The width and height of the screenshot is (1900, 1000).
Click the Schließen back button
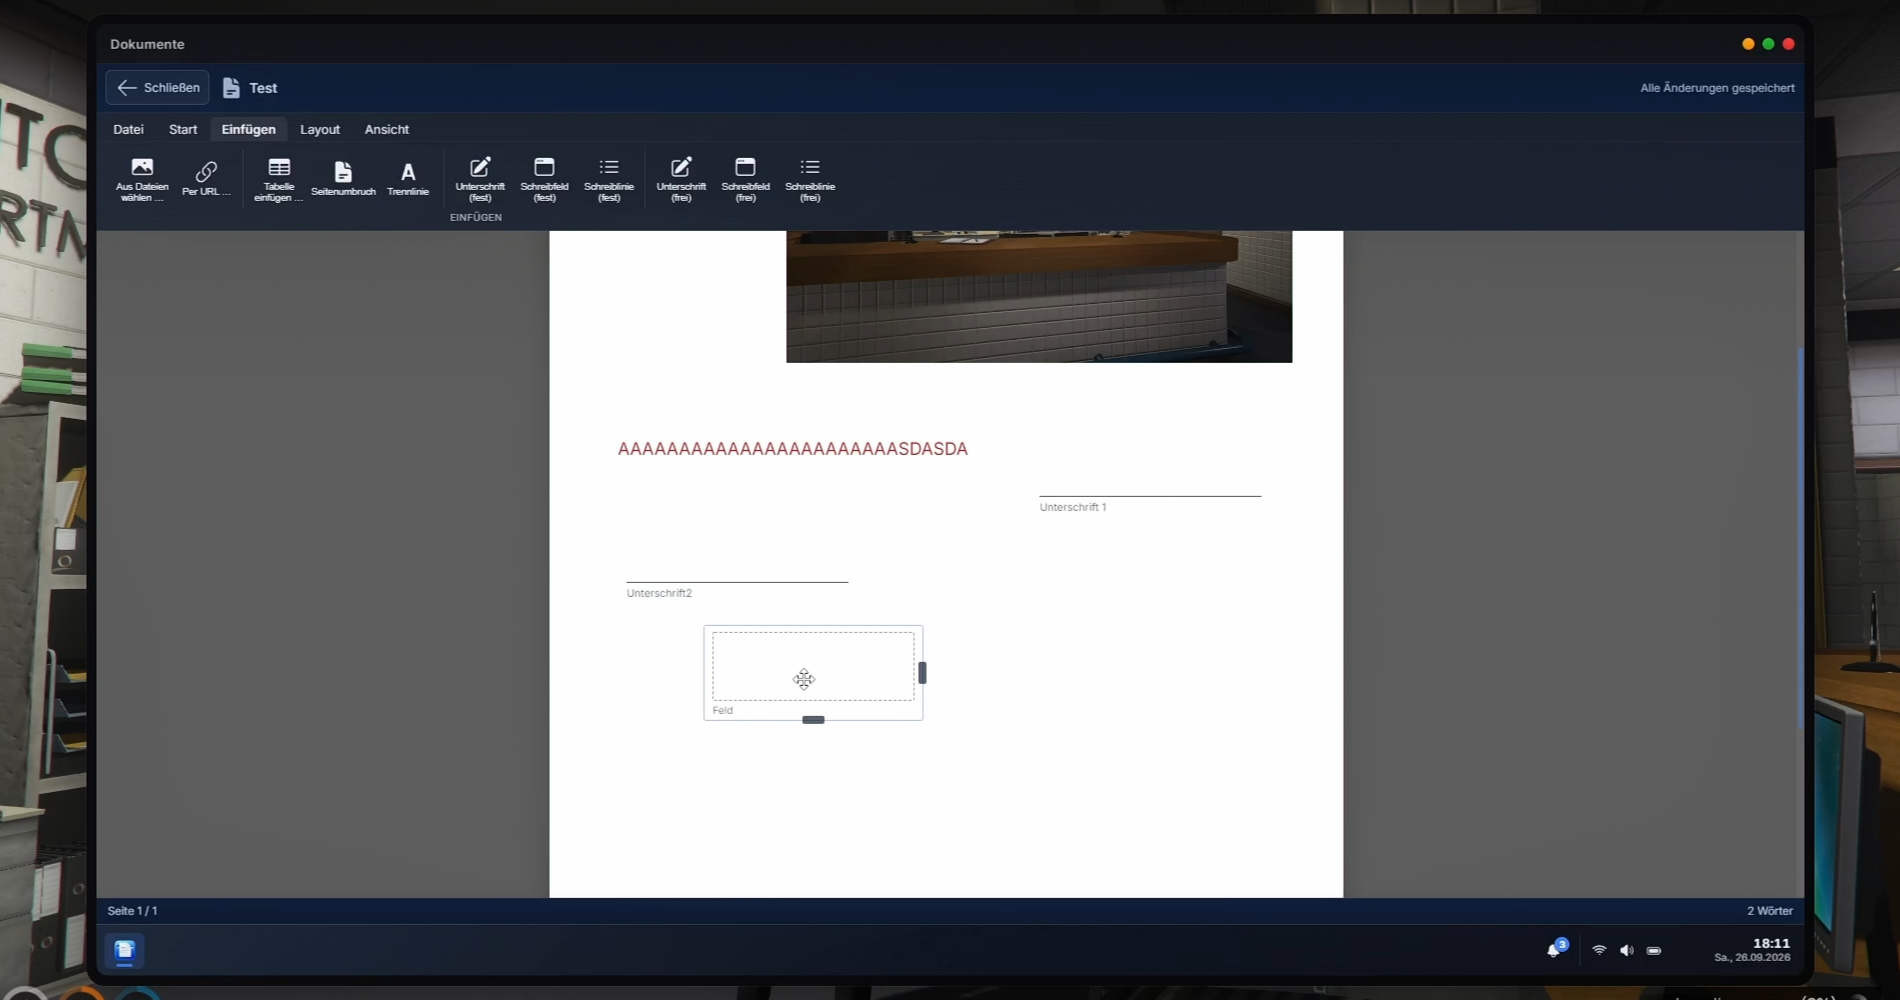click(157, 87)
